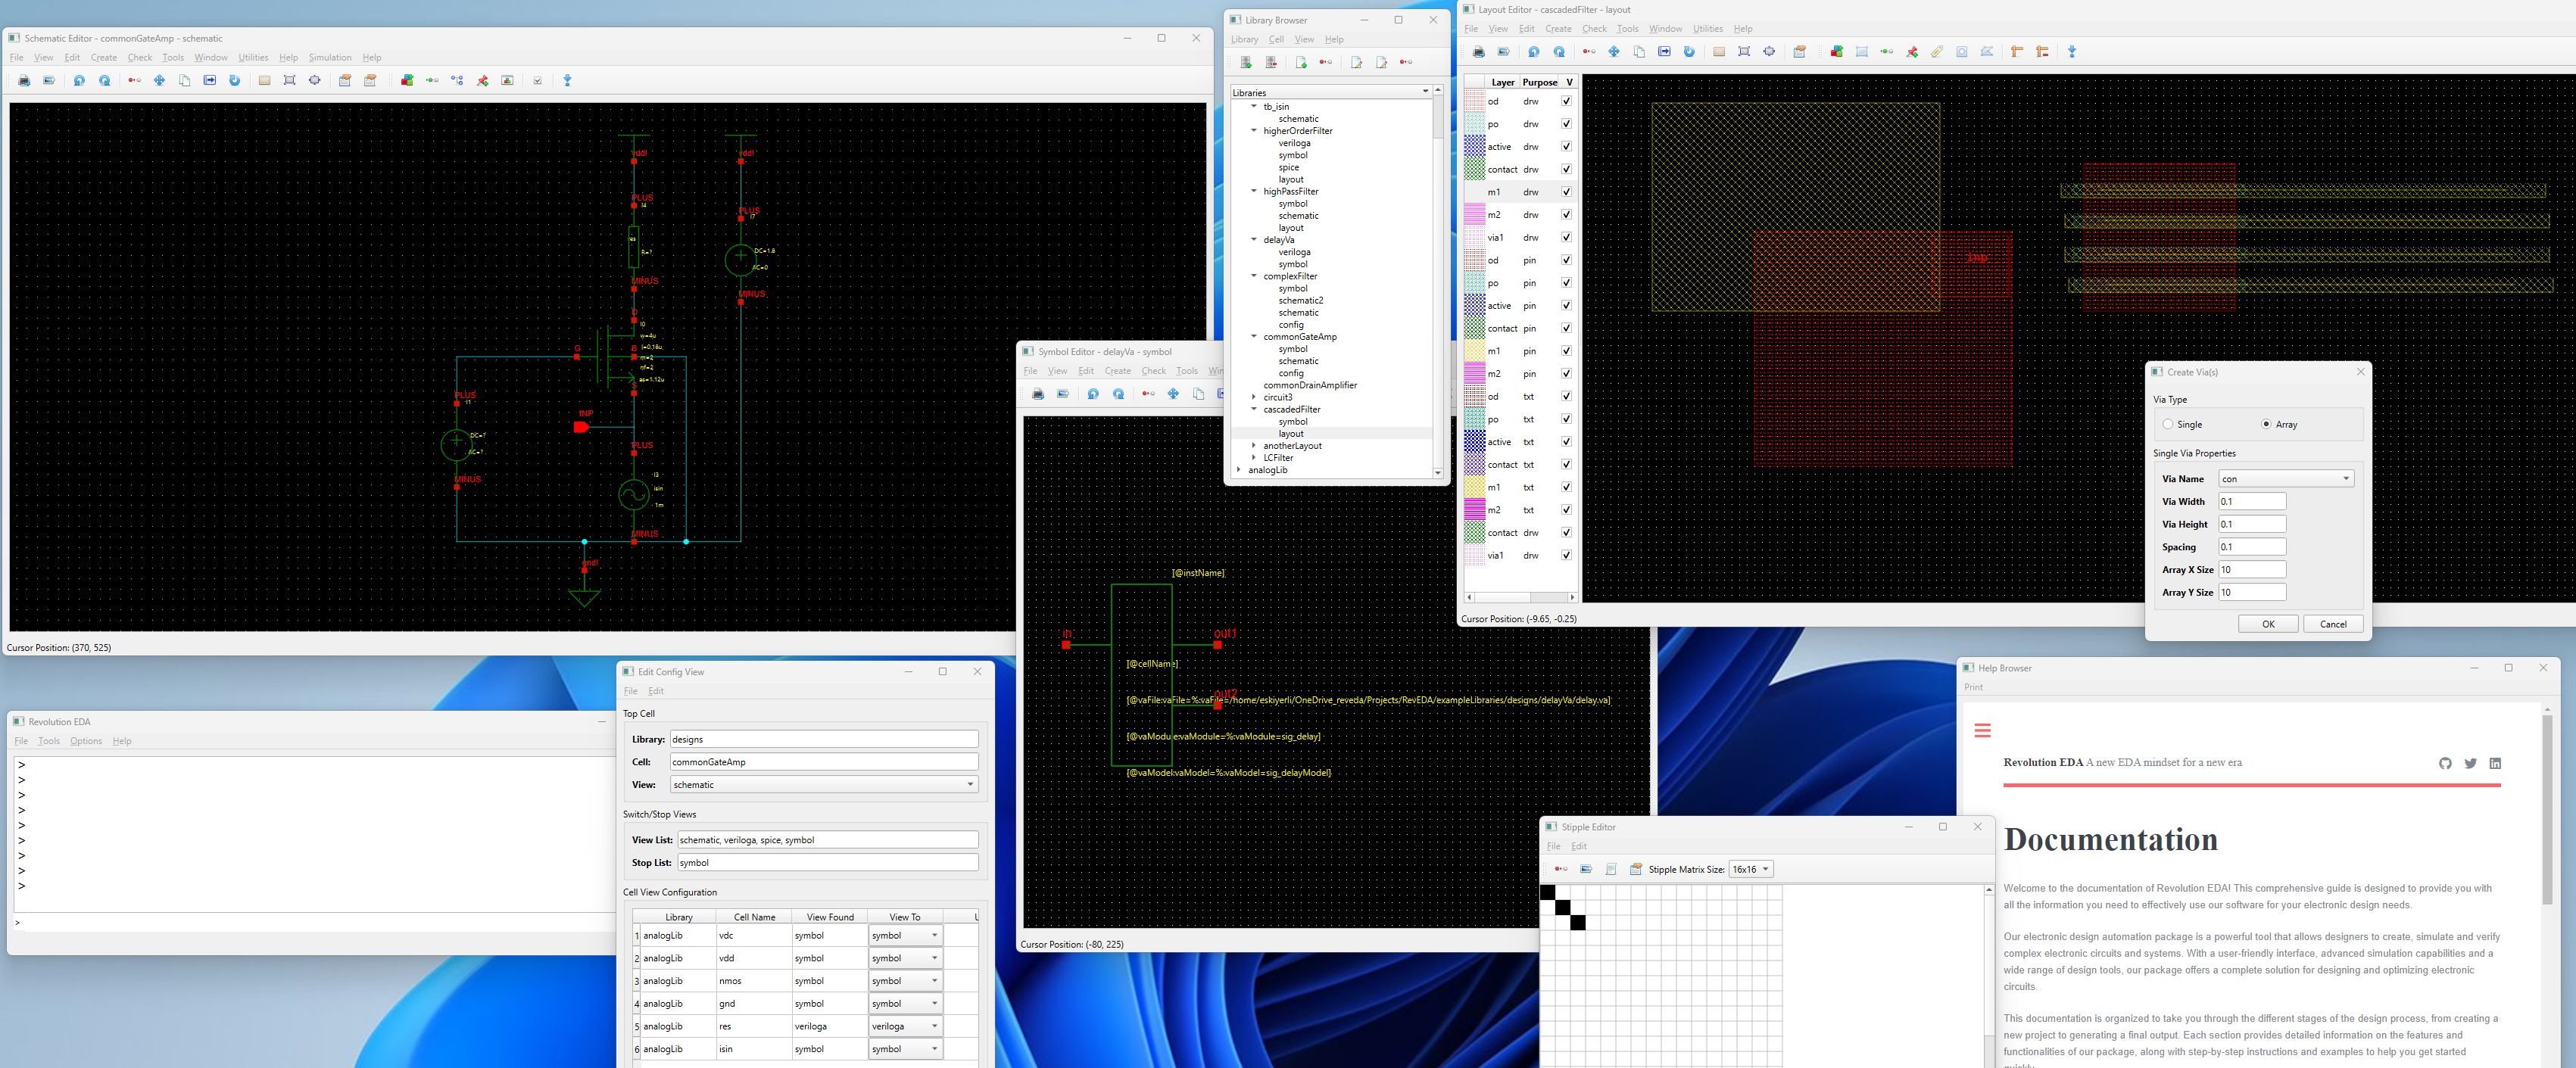Click the red pushpin icon in Schematic Editor toolbar
2576x1068 pixels.
(483, 81)
